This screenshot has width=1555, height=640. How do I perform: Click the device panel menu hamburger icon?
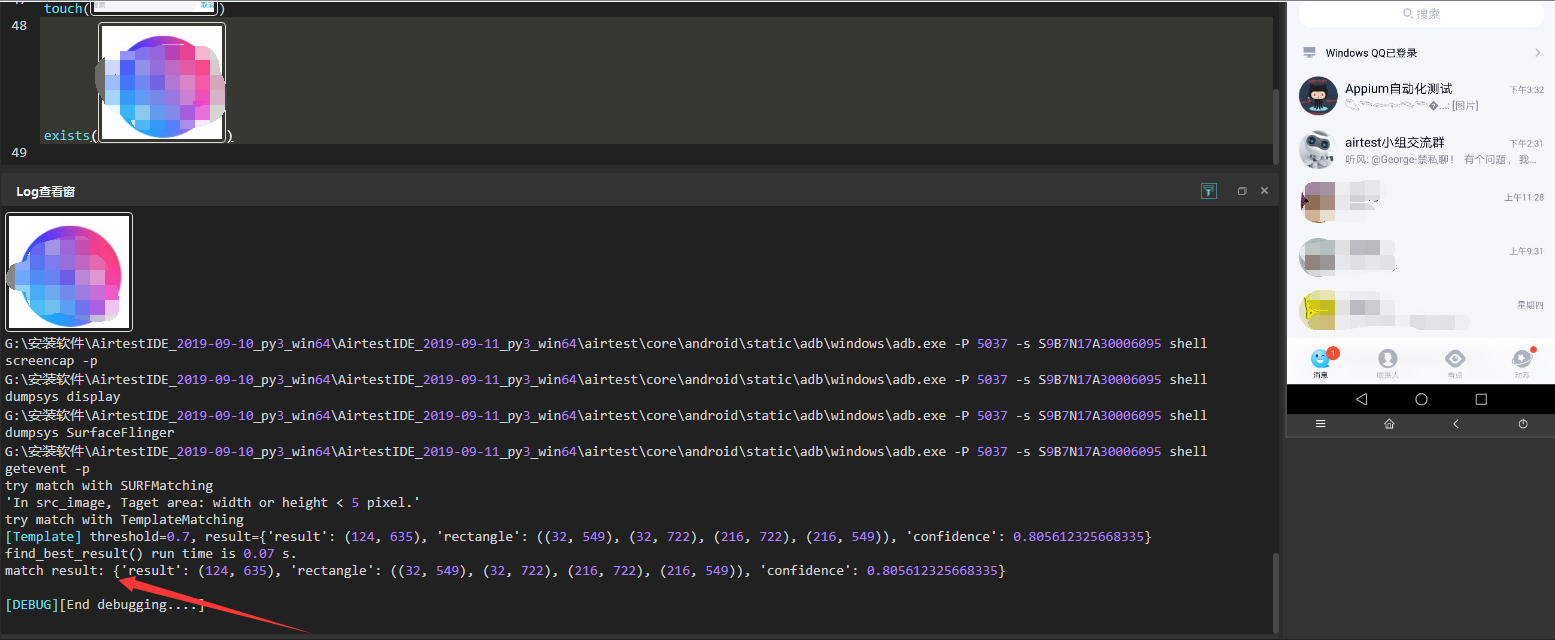point(1320,424)
